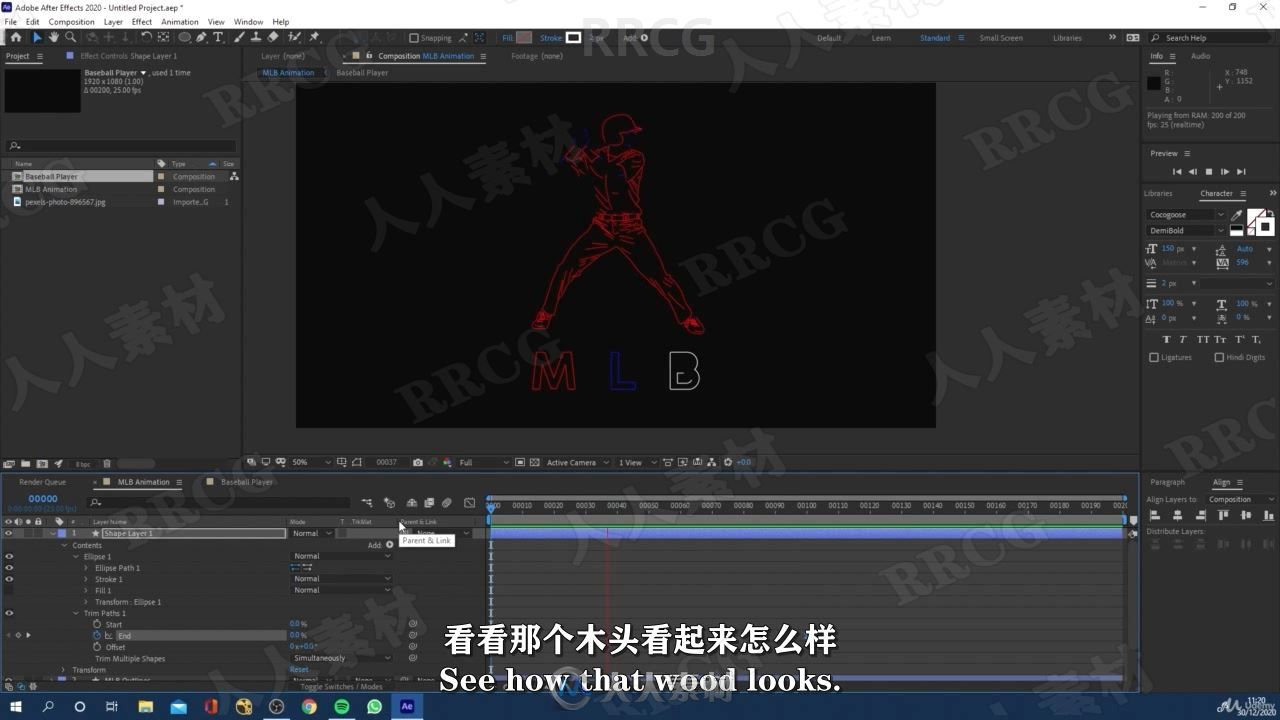This screenshot has width=1280, height=720.
Task: Select the Brush tool
Action: pyautogui.click(x=240, y=38)
